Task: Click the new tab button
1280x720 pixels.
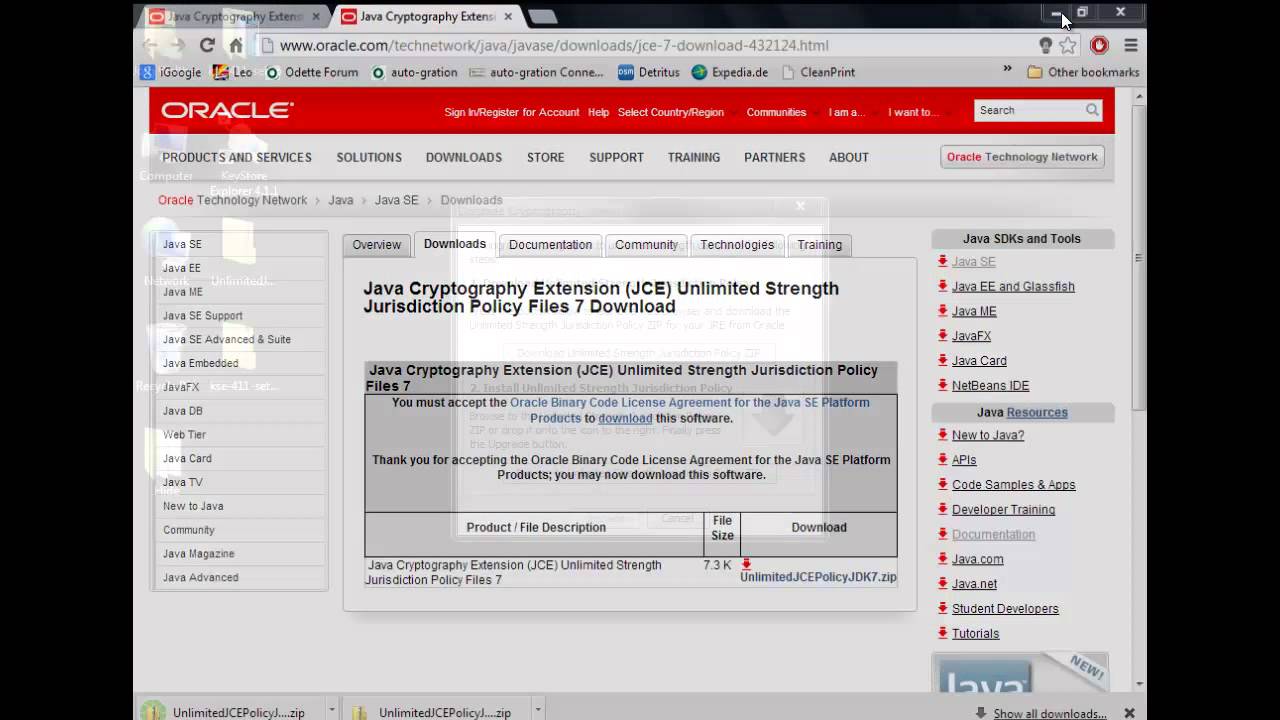Action: pyautogui.click(x=542, y=16)
